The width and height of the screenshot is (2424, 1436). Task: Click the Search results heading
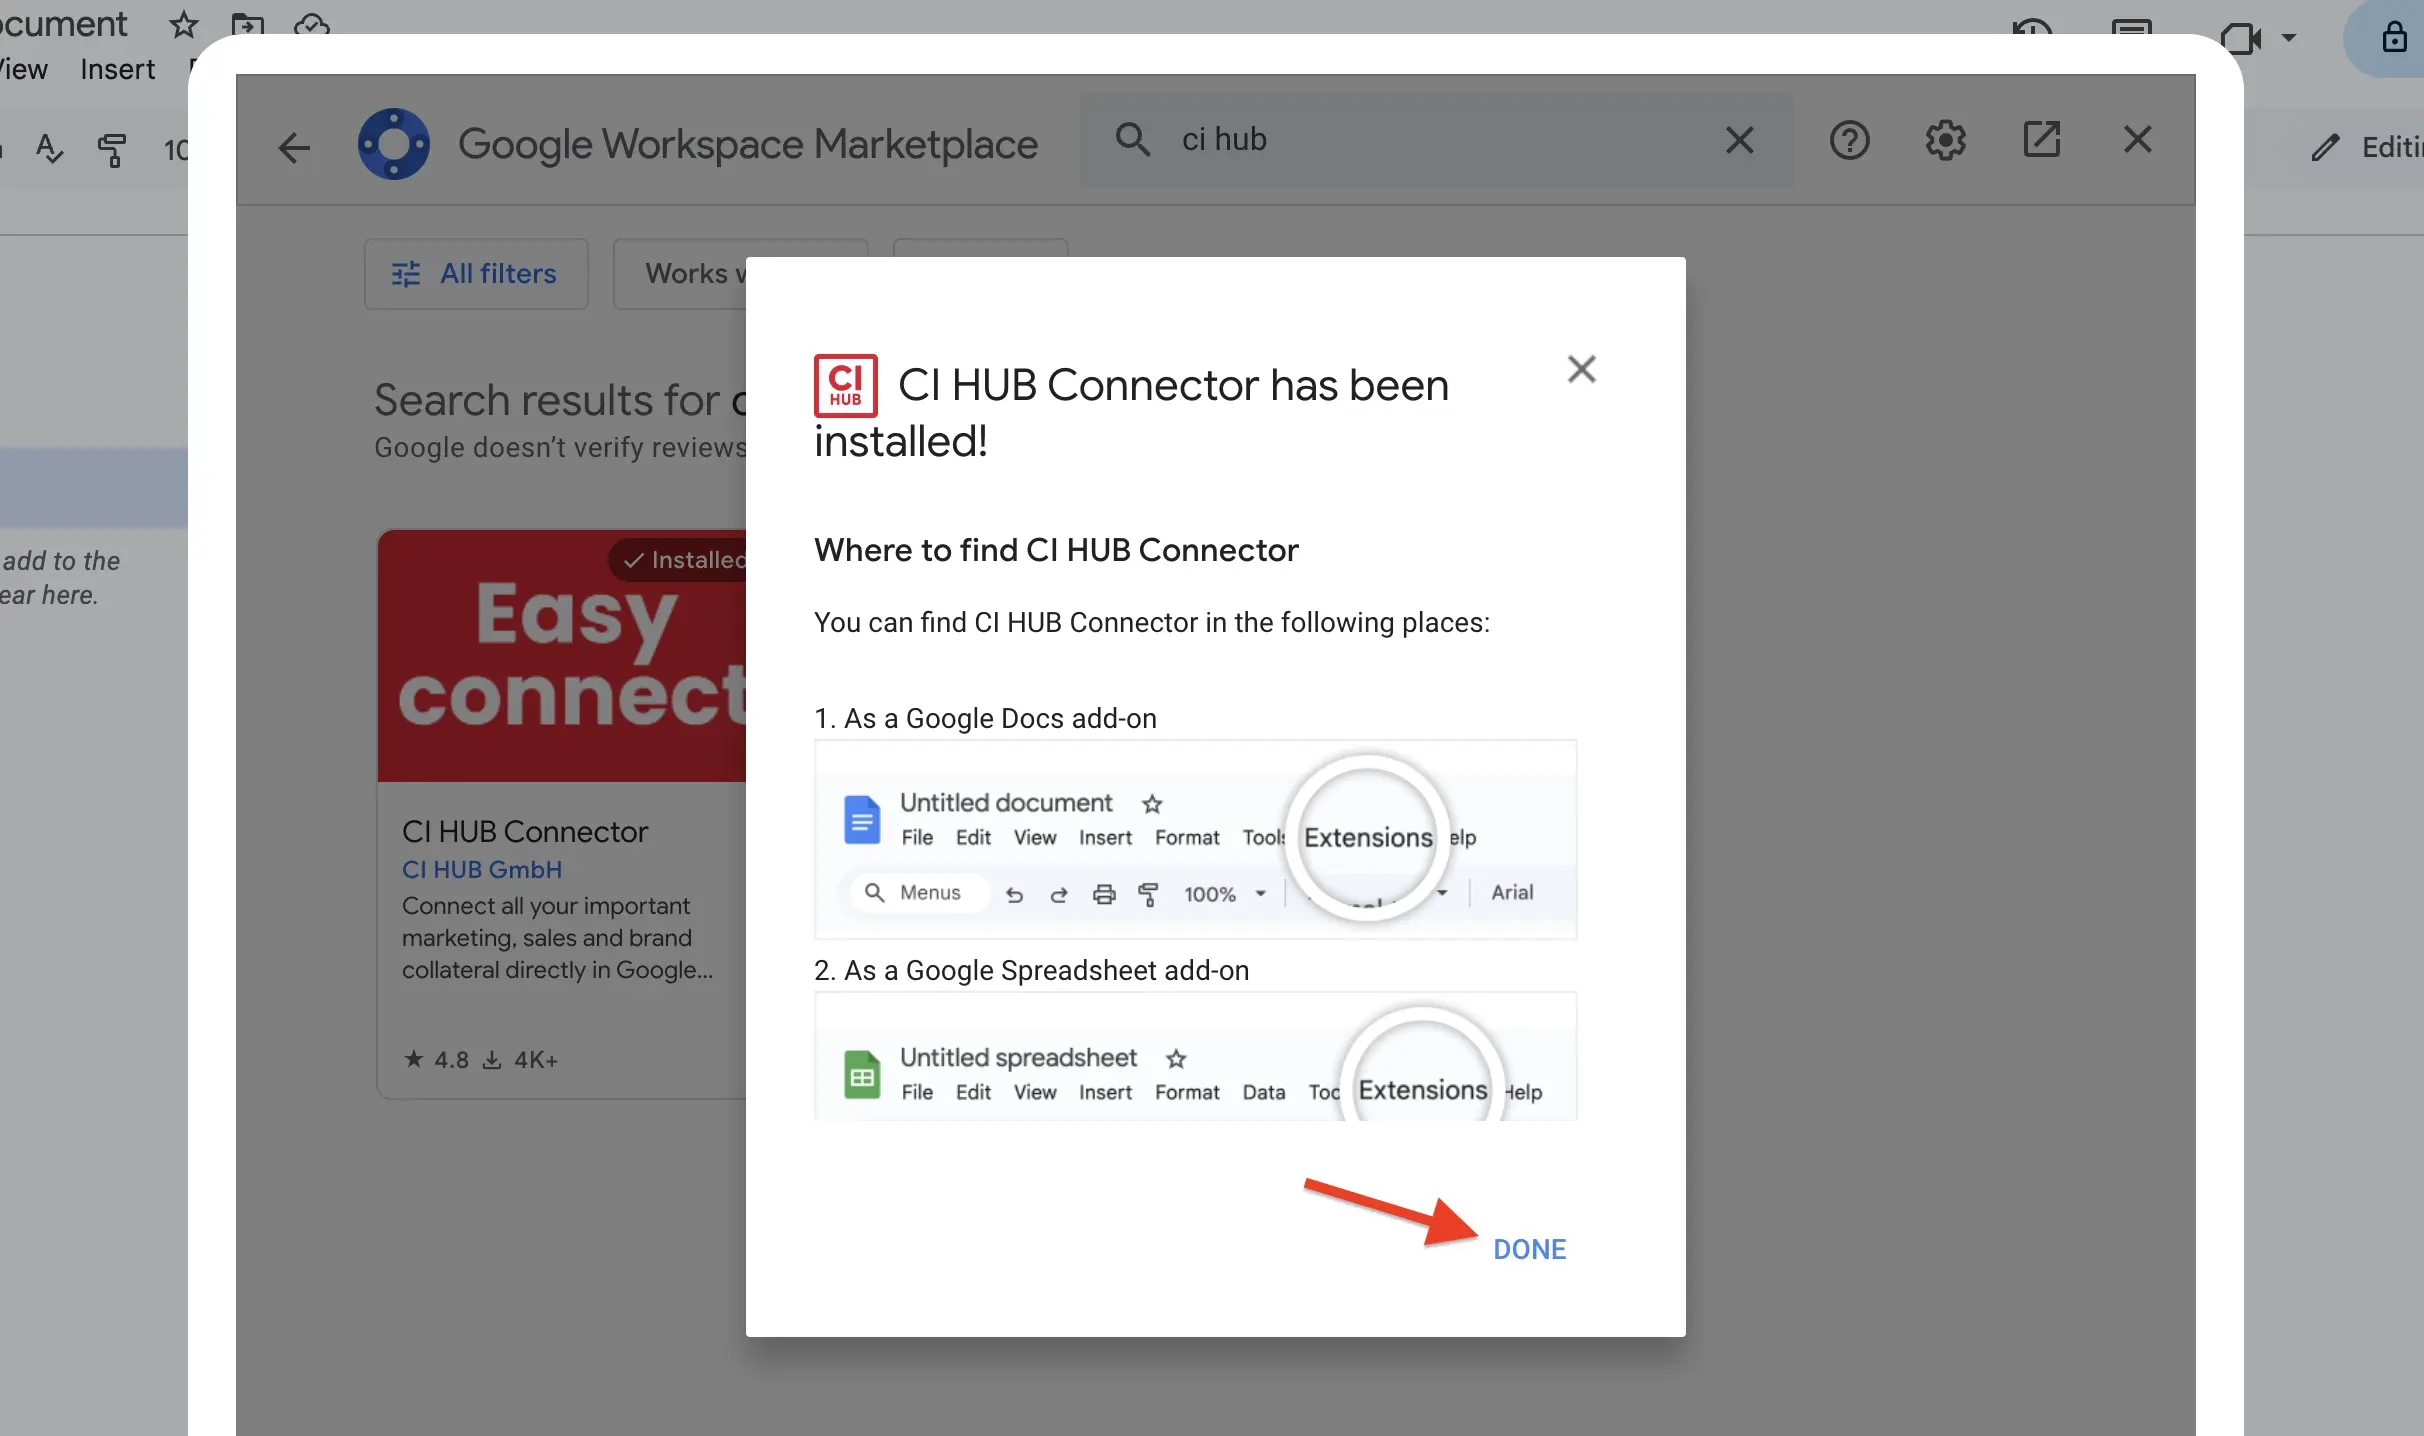pos(560,400)
